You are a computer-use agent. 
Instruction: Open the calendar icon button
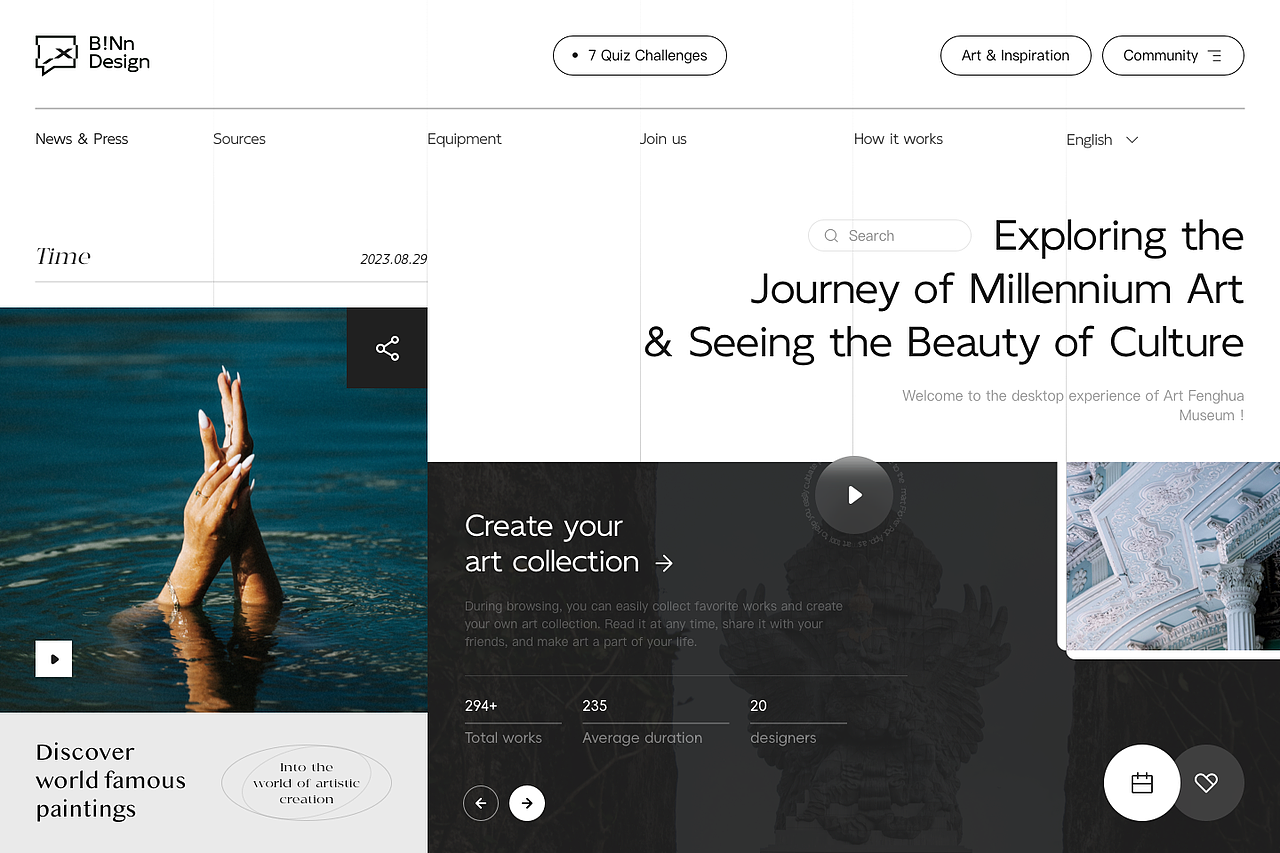click(x=1142, y=783)
